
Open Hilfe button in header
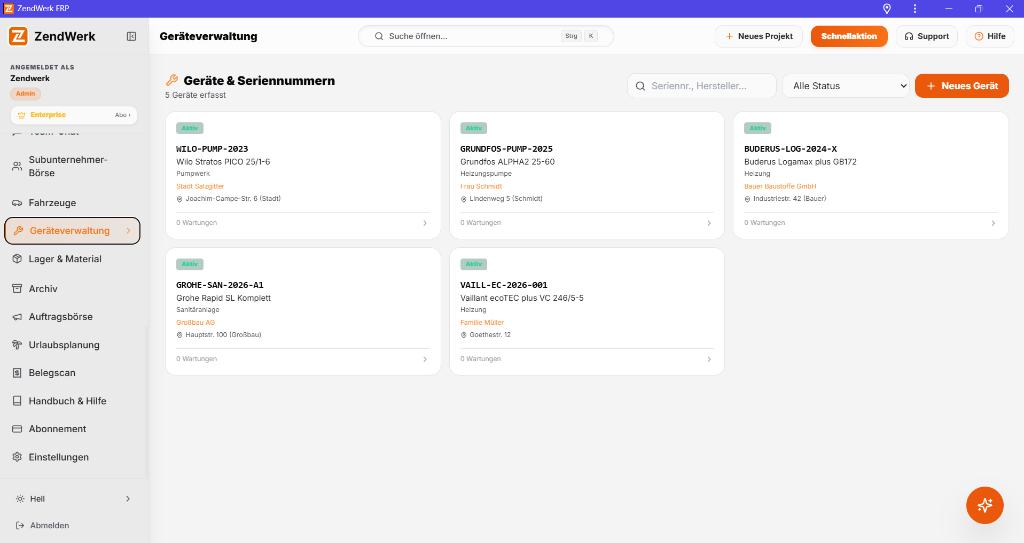[990, 37]
